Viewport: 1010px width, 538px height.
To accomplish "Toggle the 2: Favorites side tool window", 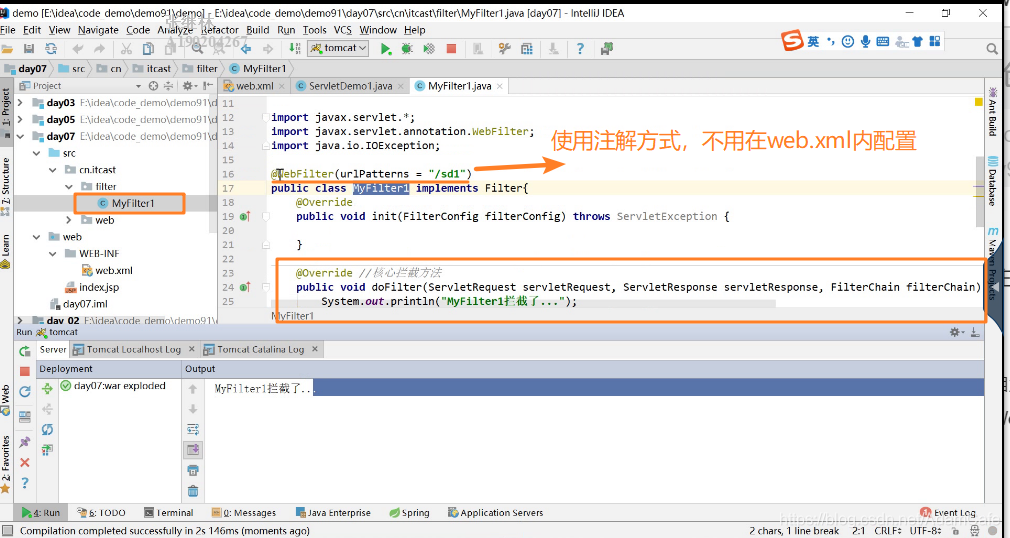I will coord(6,464).
